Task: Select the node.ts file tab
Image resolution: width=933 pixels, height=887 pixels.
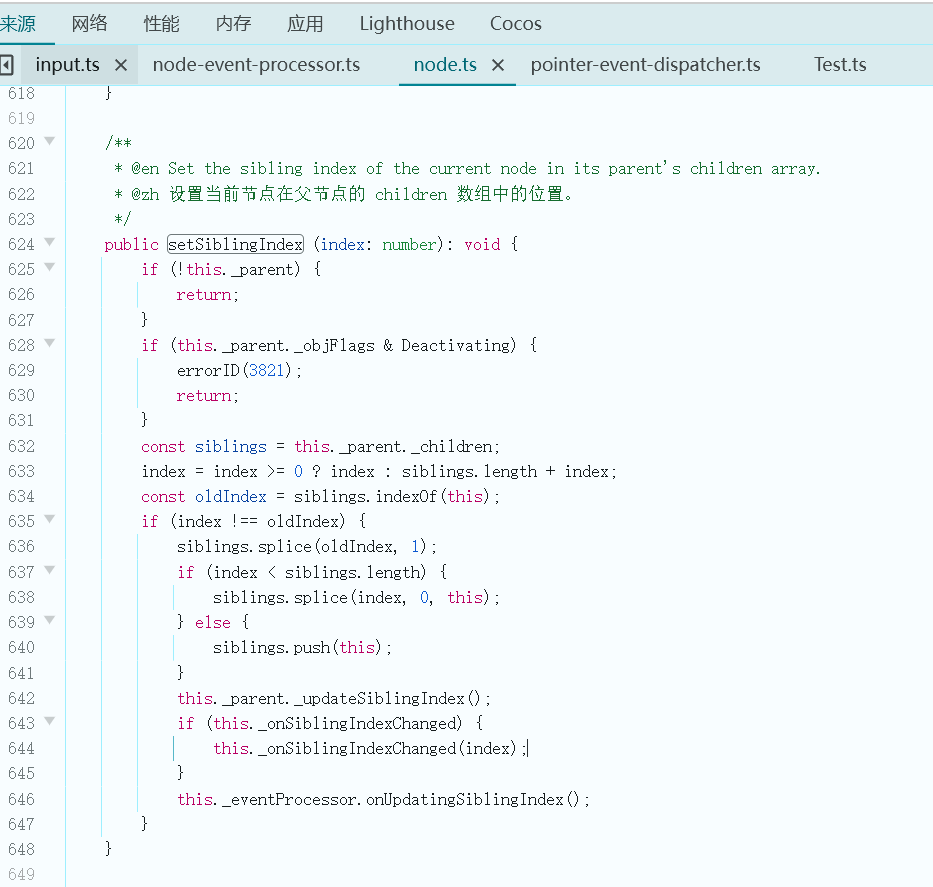Action: coord(445,64)
